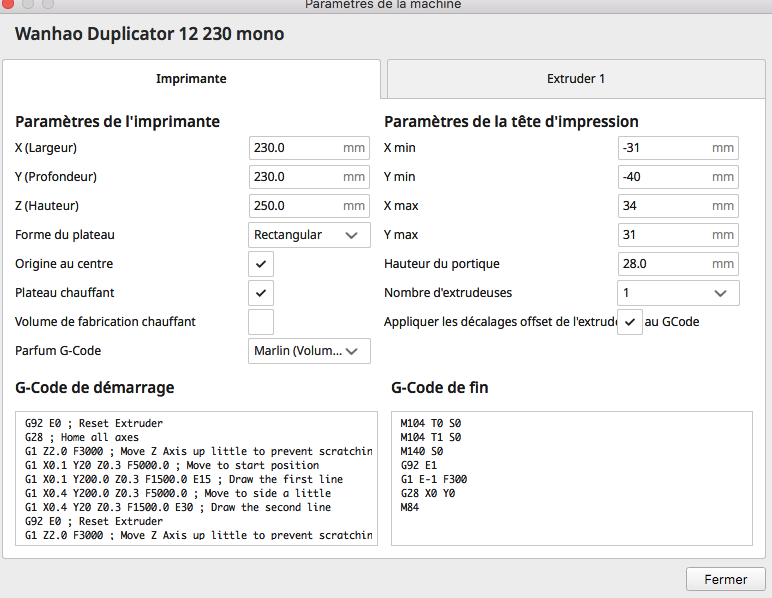Click the G-Code de démarrage heading
Viewport: 772px width, 598px height.
click(95, 387)
